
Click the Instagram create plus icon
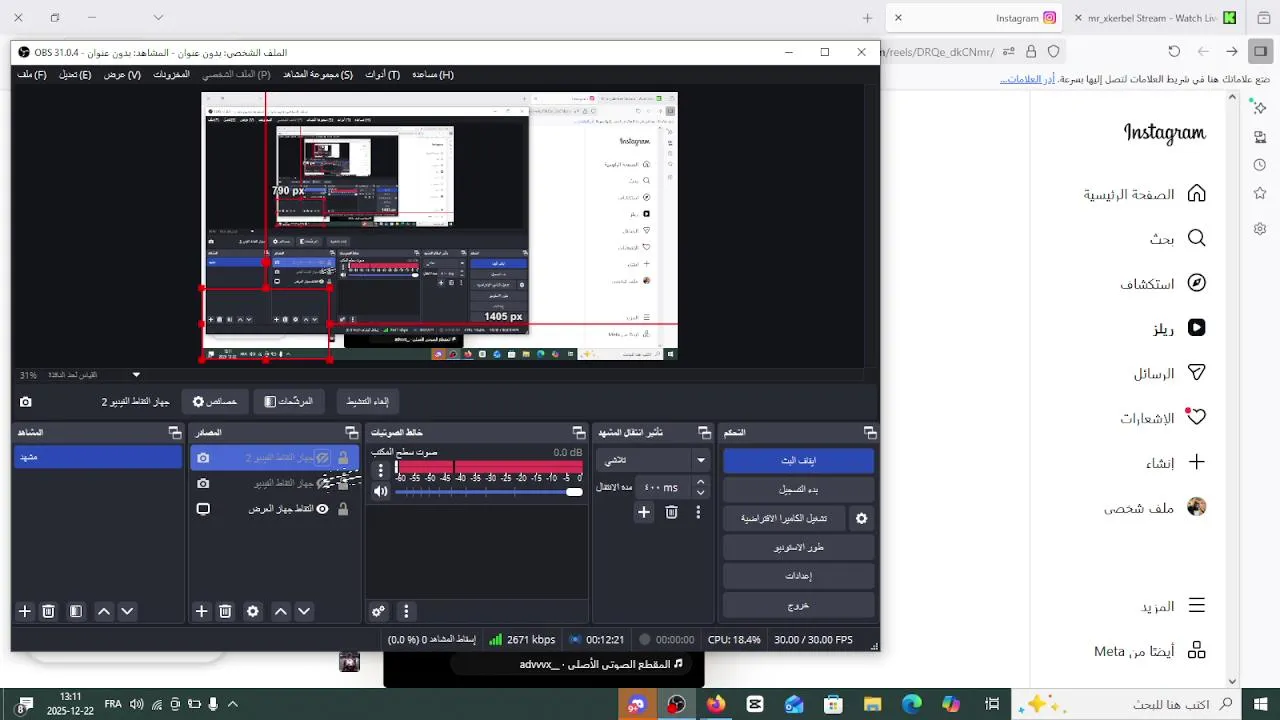[x=1196, y=462]
